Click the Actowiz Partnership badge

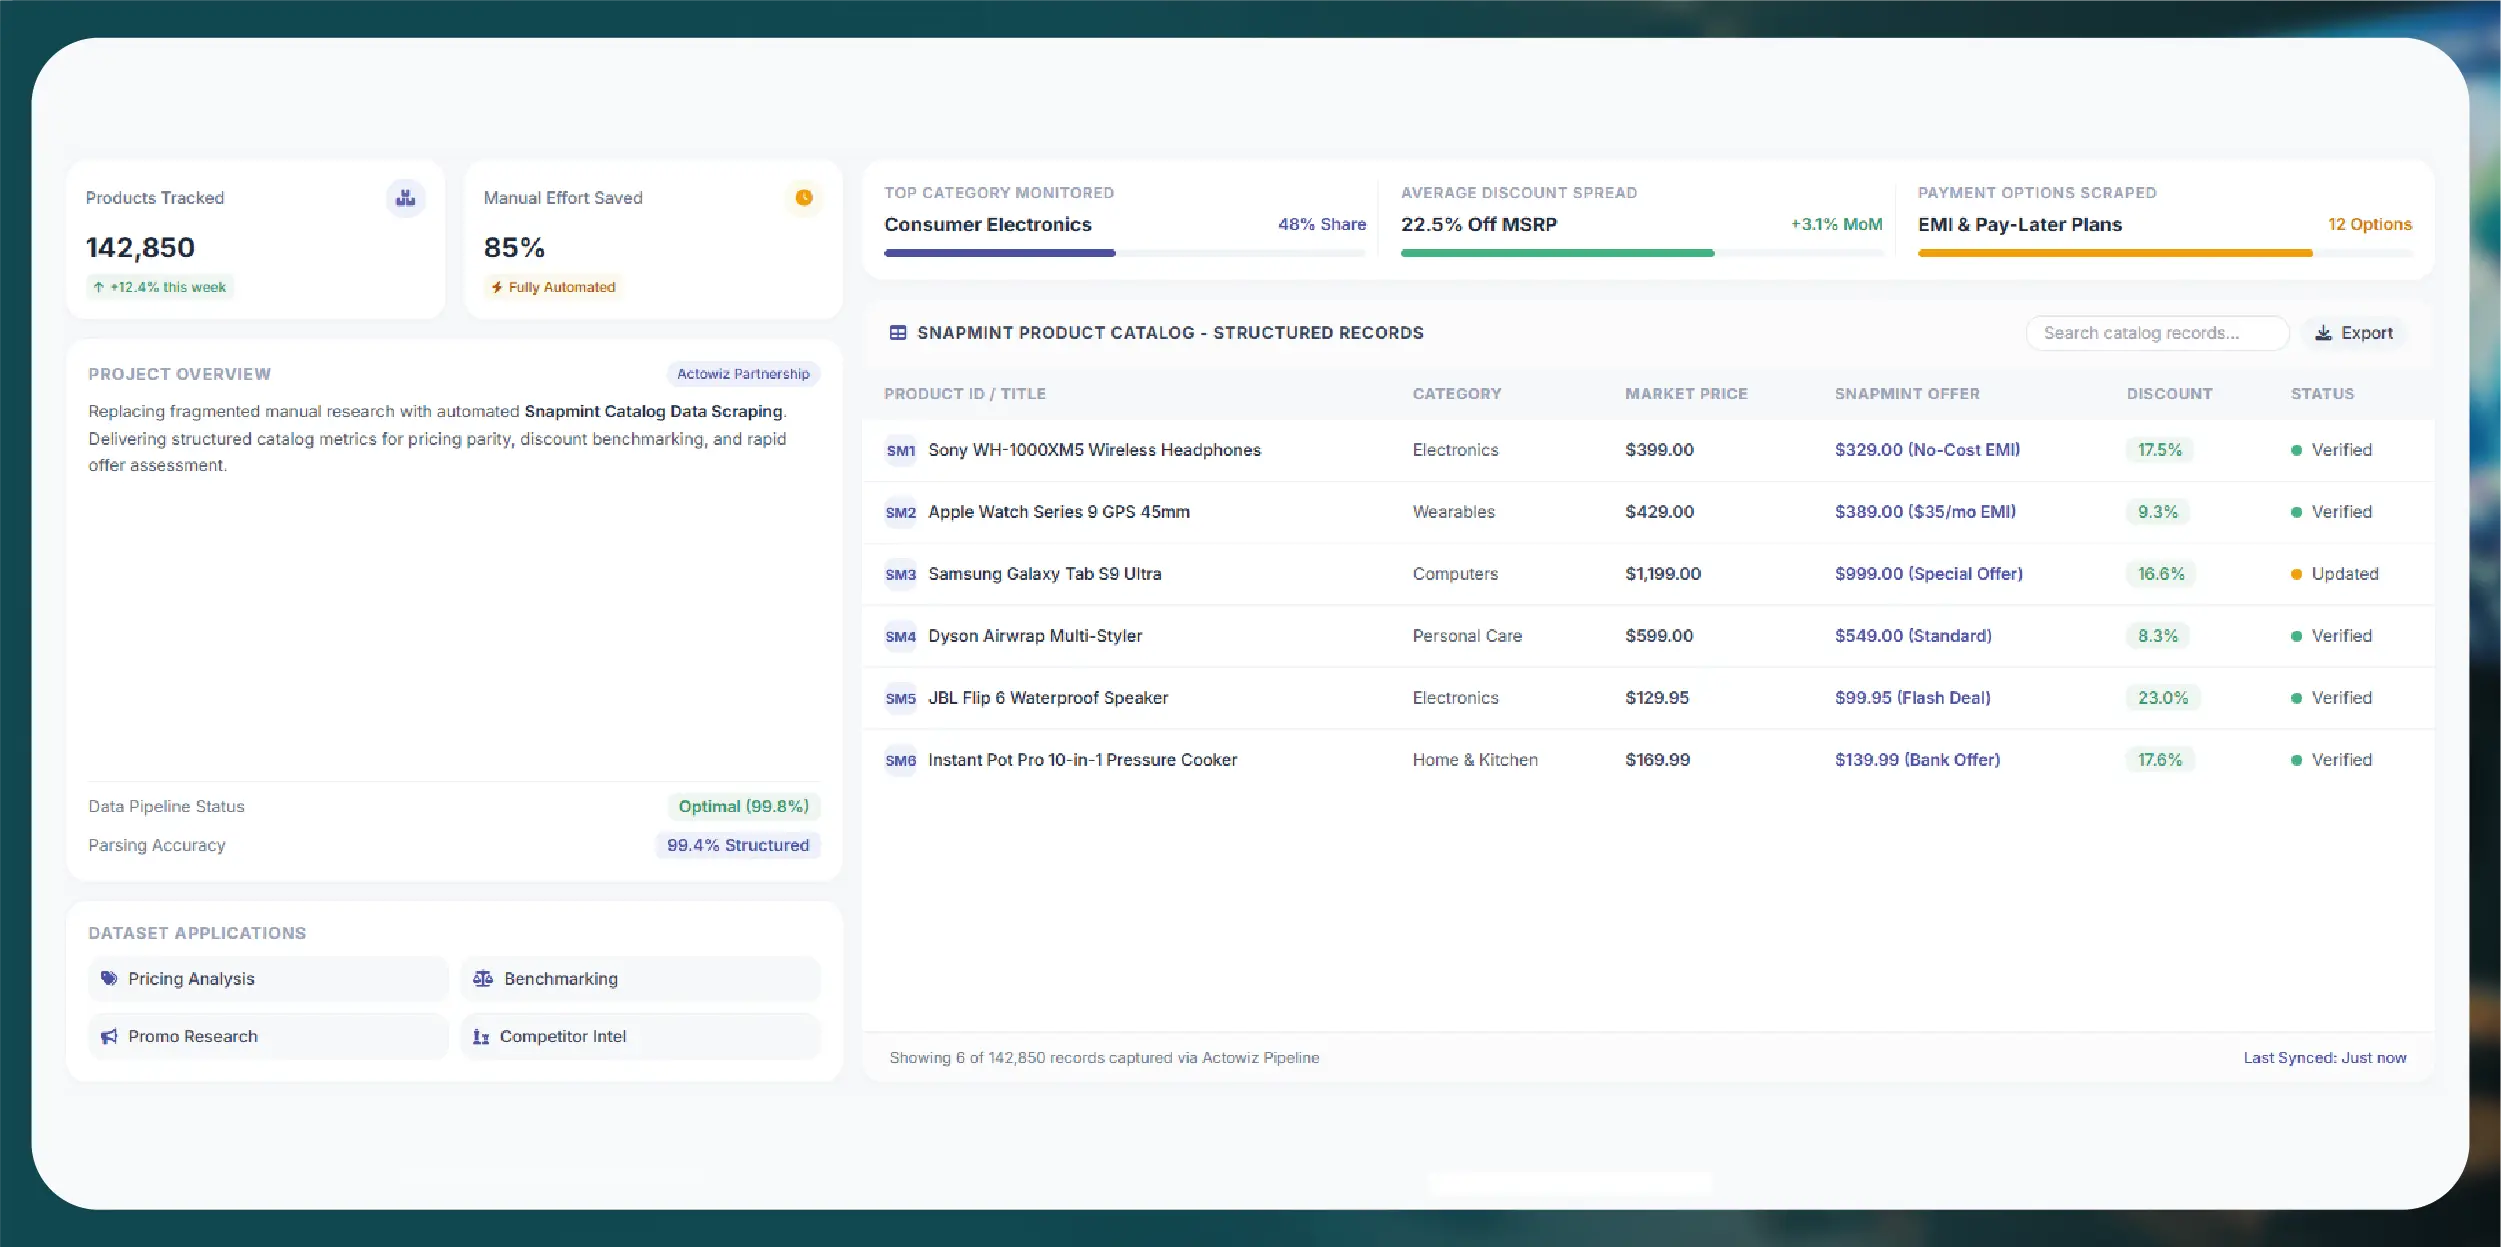[x=743, y=374]
